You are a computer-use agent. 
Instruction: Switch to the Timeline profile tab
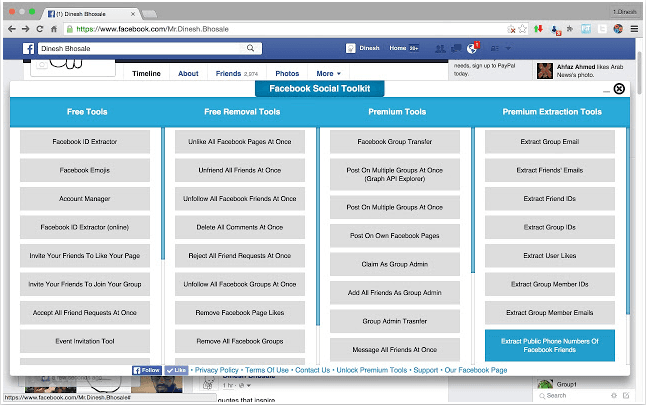point(146,73)
